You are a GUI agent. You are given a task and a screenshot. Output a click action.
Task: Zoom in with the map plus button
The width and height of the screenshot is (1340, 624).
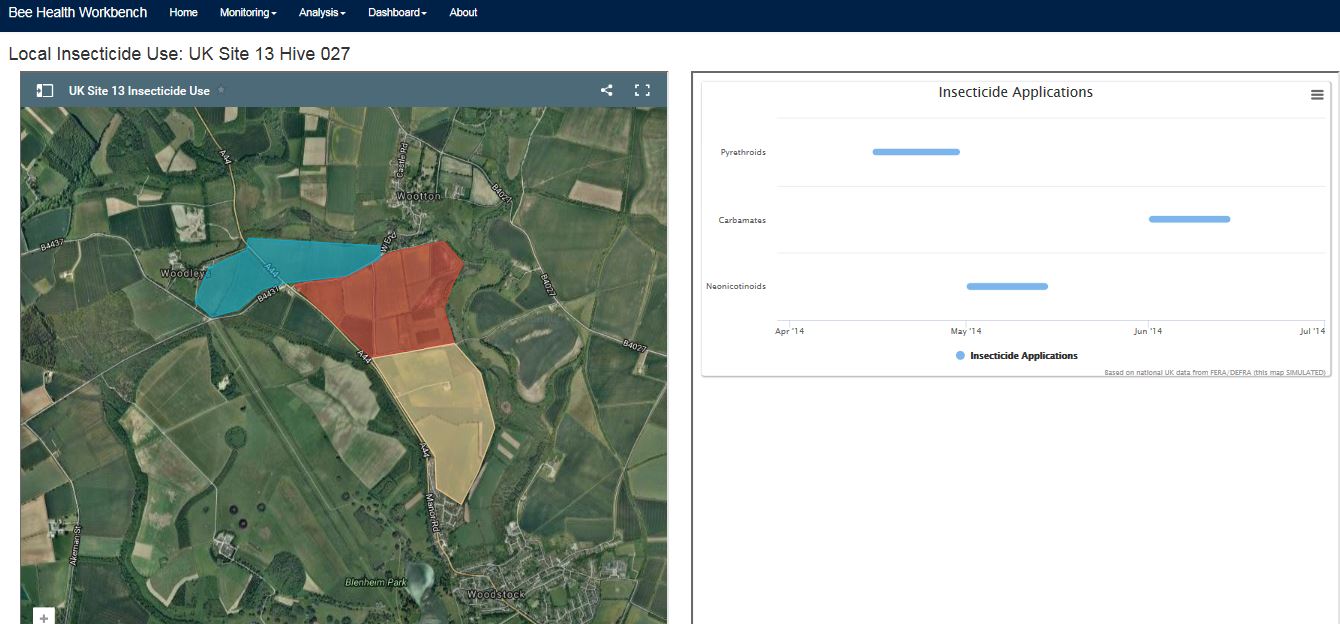coord(44,616)
